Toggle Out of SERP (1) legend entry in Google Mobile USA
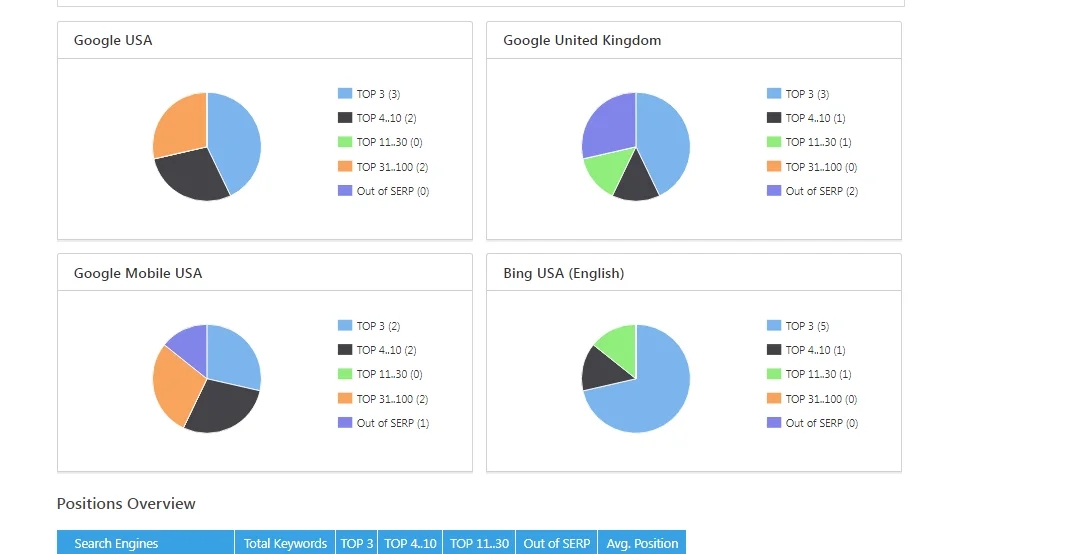Screen dimensions: 1084x554 [392, 423]
